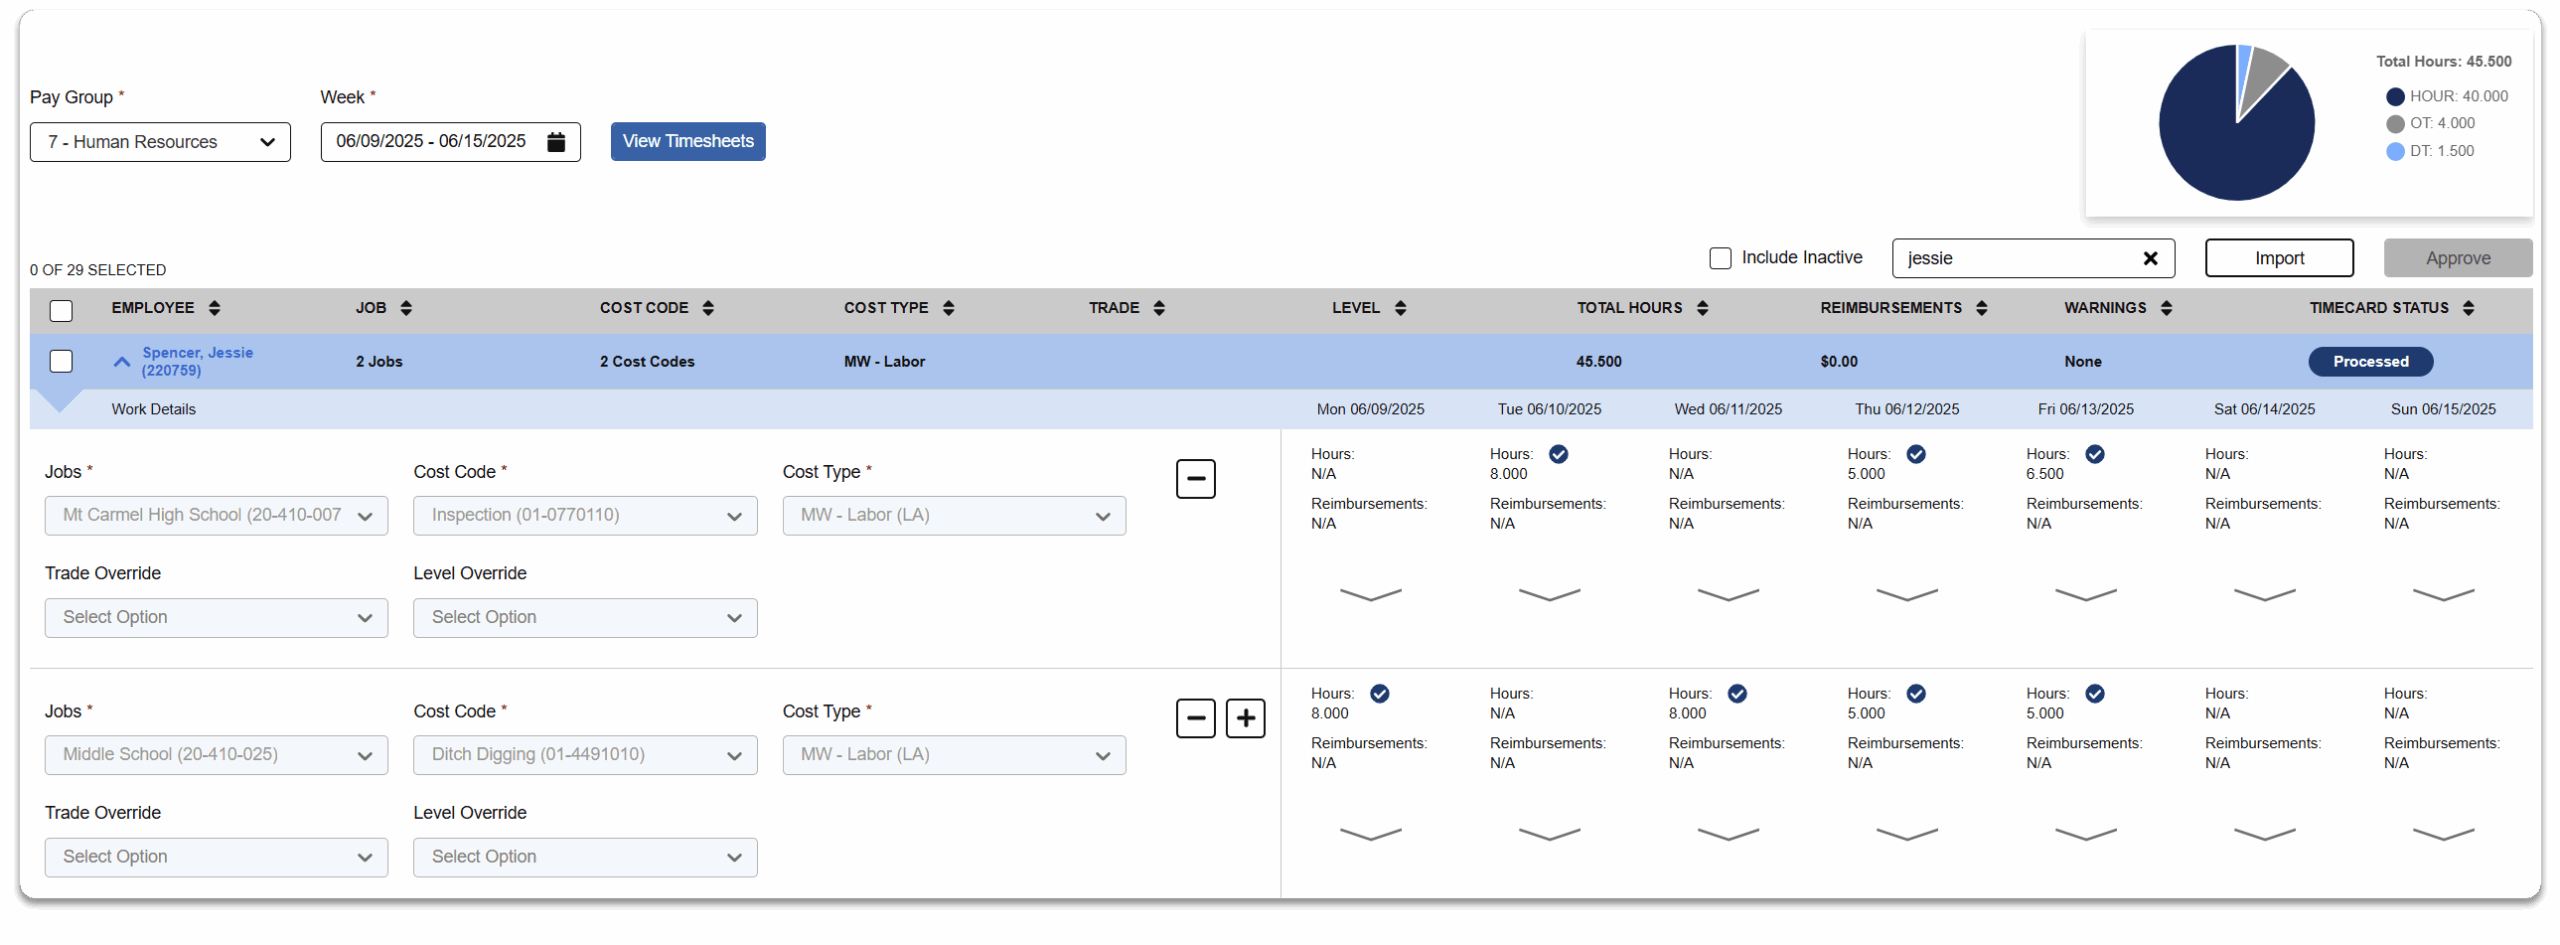Enable the Include Inactive checkbox
The image size is (2560, 945).
[1720, 258]
